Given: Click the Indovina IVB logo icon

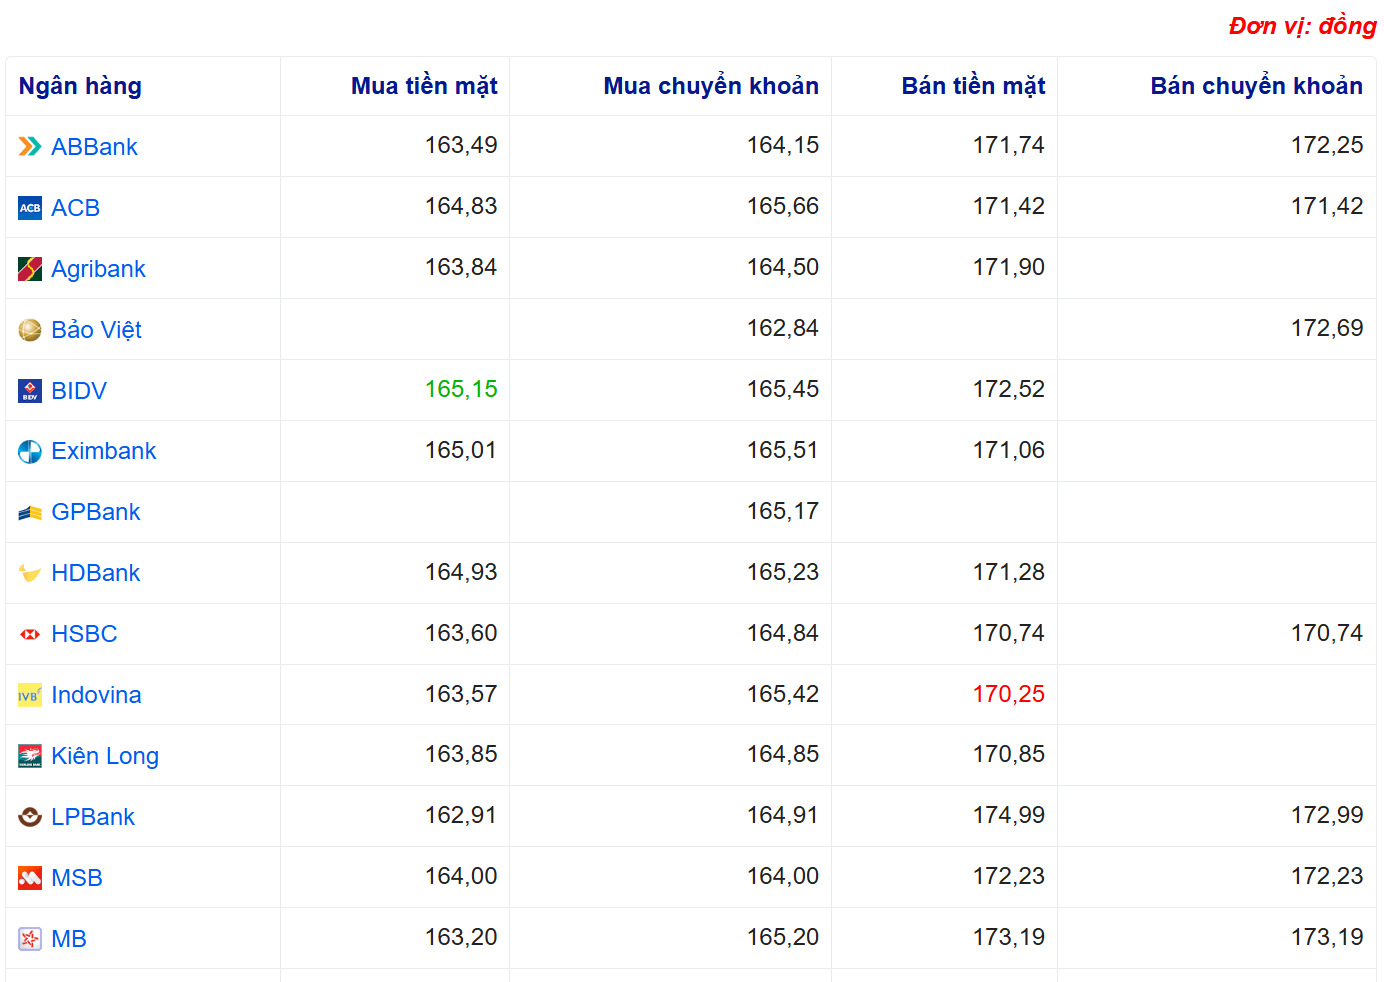Looking at the screenshot, I should [30, 695].
